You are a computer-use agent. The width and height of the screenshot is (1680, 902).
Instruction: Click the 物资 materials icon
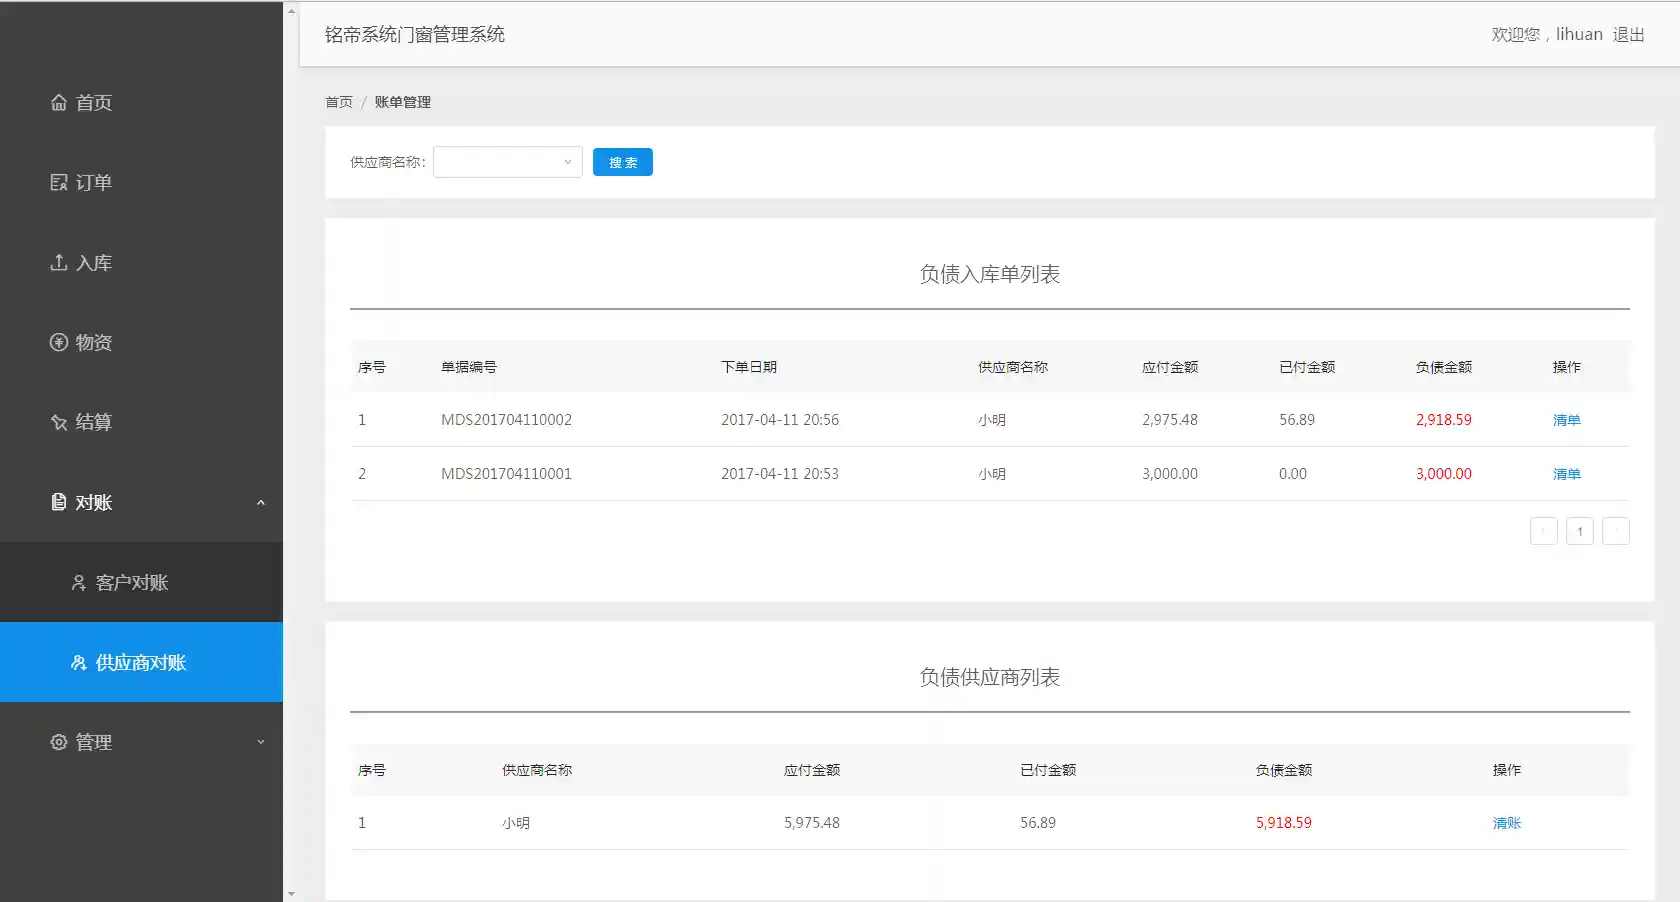[59, 342]
